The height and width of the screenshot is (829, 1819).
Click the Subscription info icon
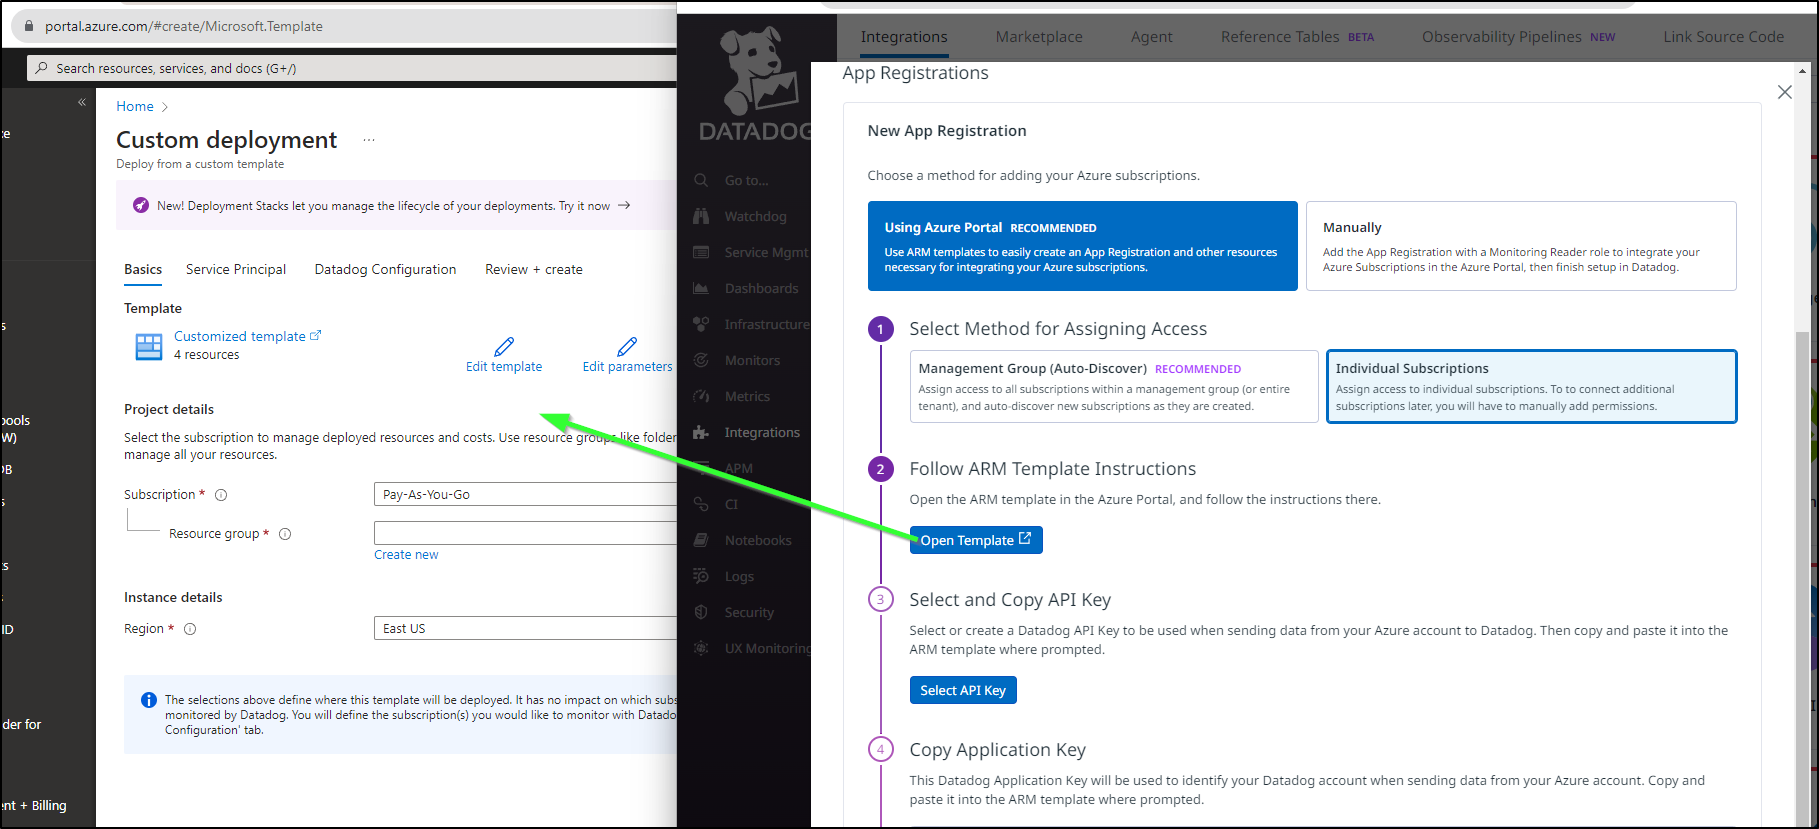221,495
